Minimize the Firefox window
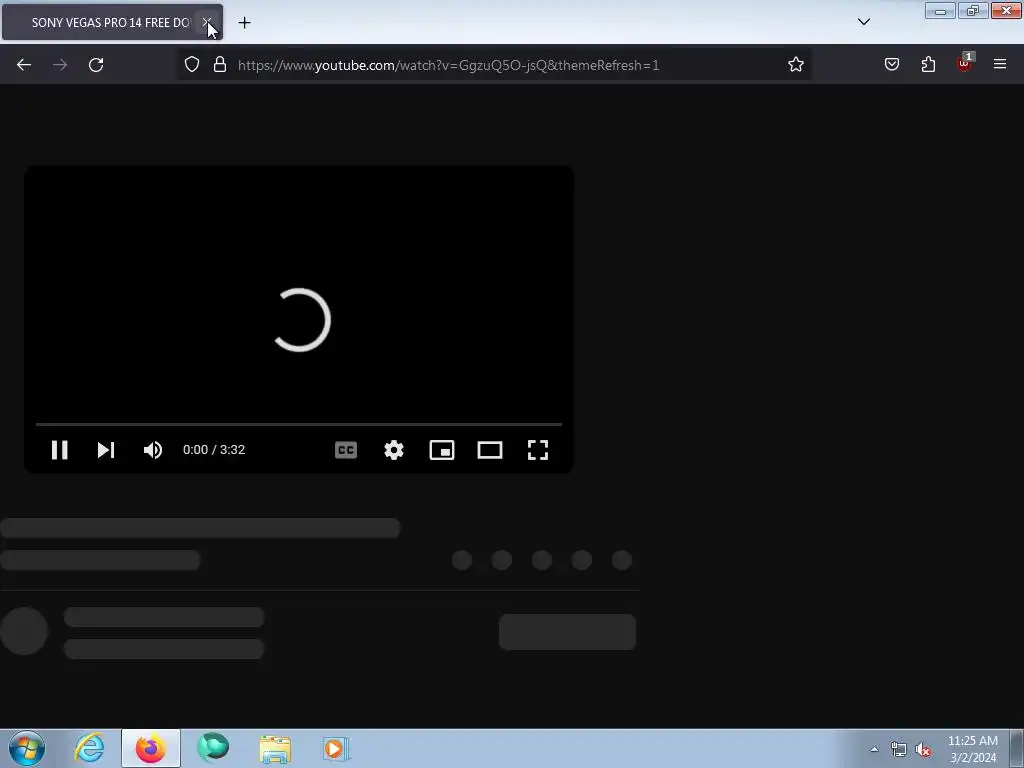 point(940,11)
